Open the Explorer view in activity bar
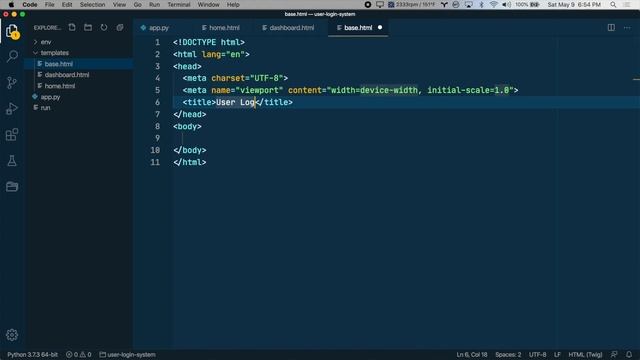Viewport: 640px width, 360px height. [x=12, y=31]
